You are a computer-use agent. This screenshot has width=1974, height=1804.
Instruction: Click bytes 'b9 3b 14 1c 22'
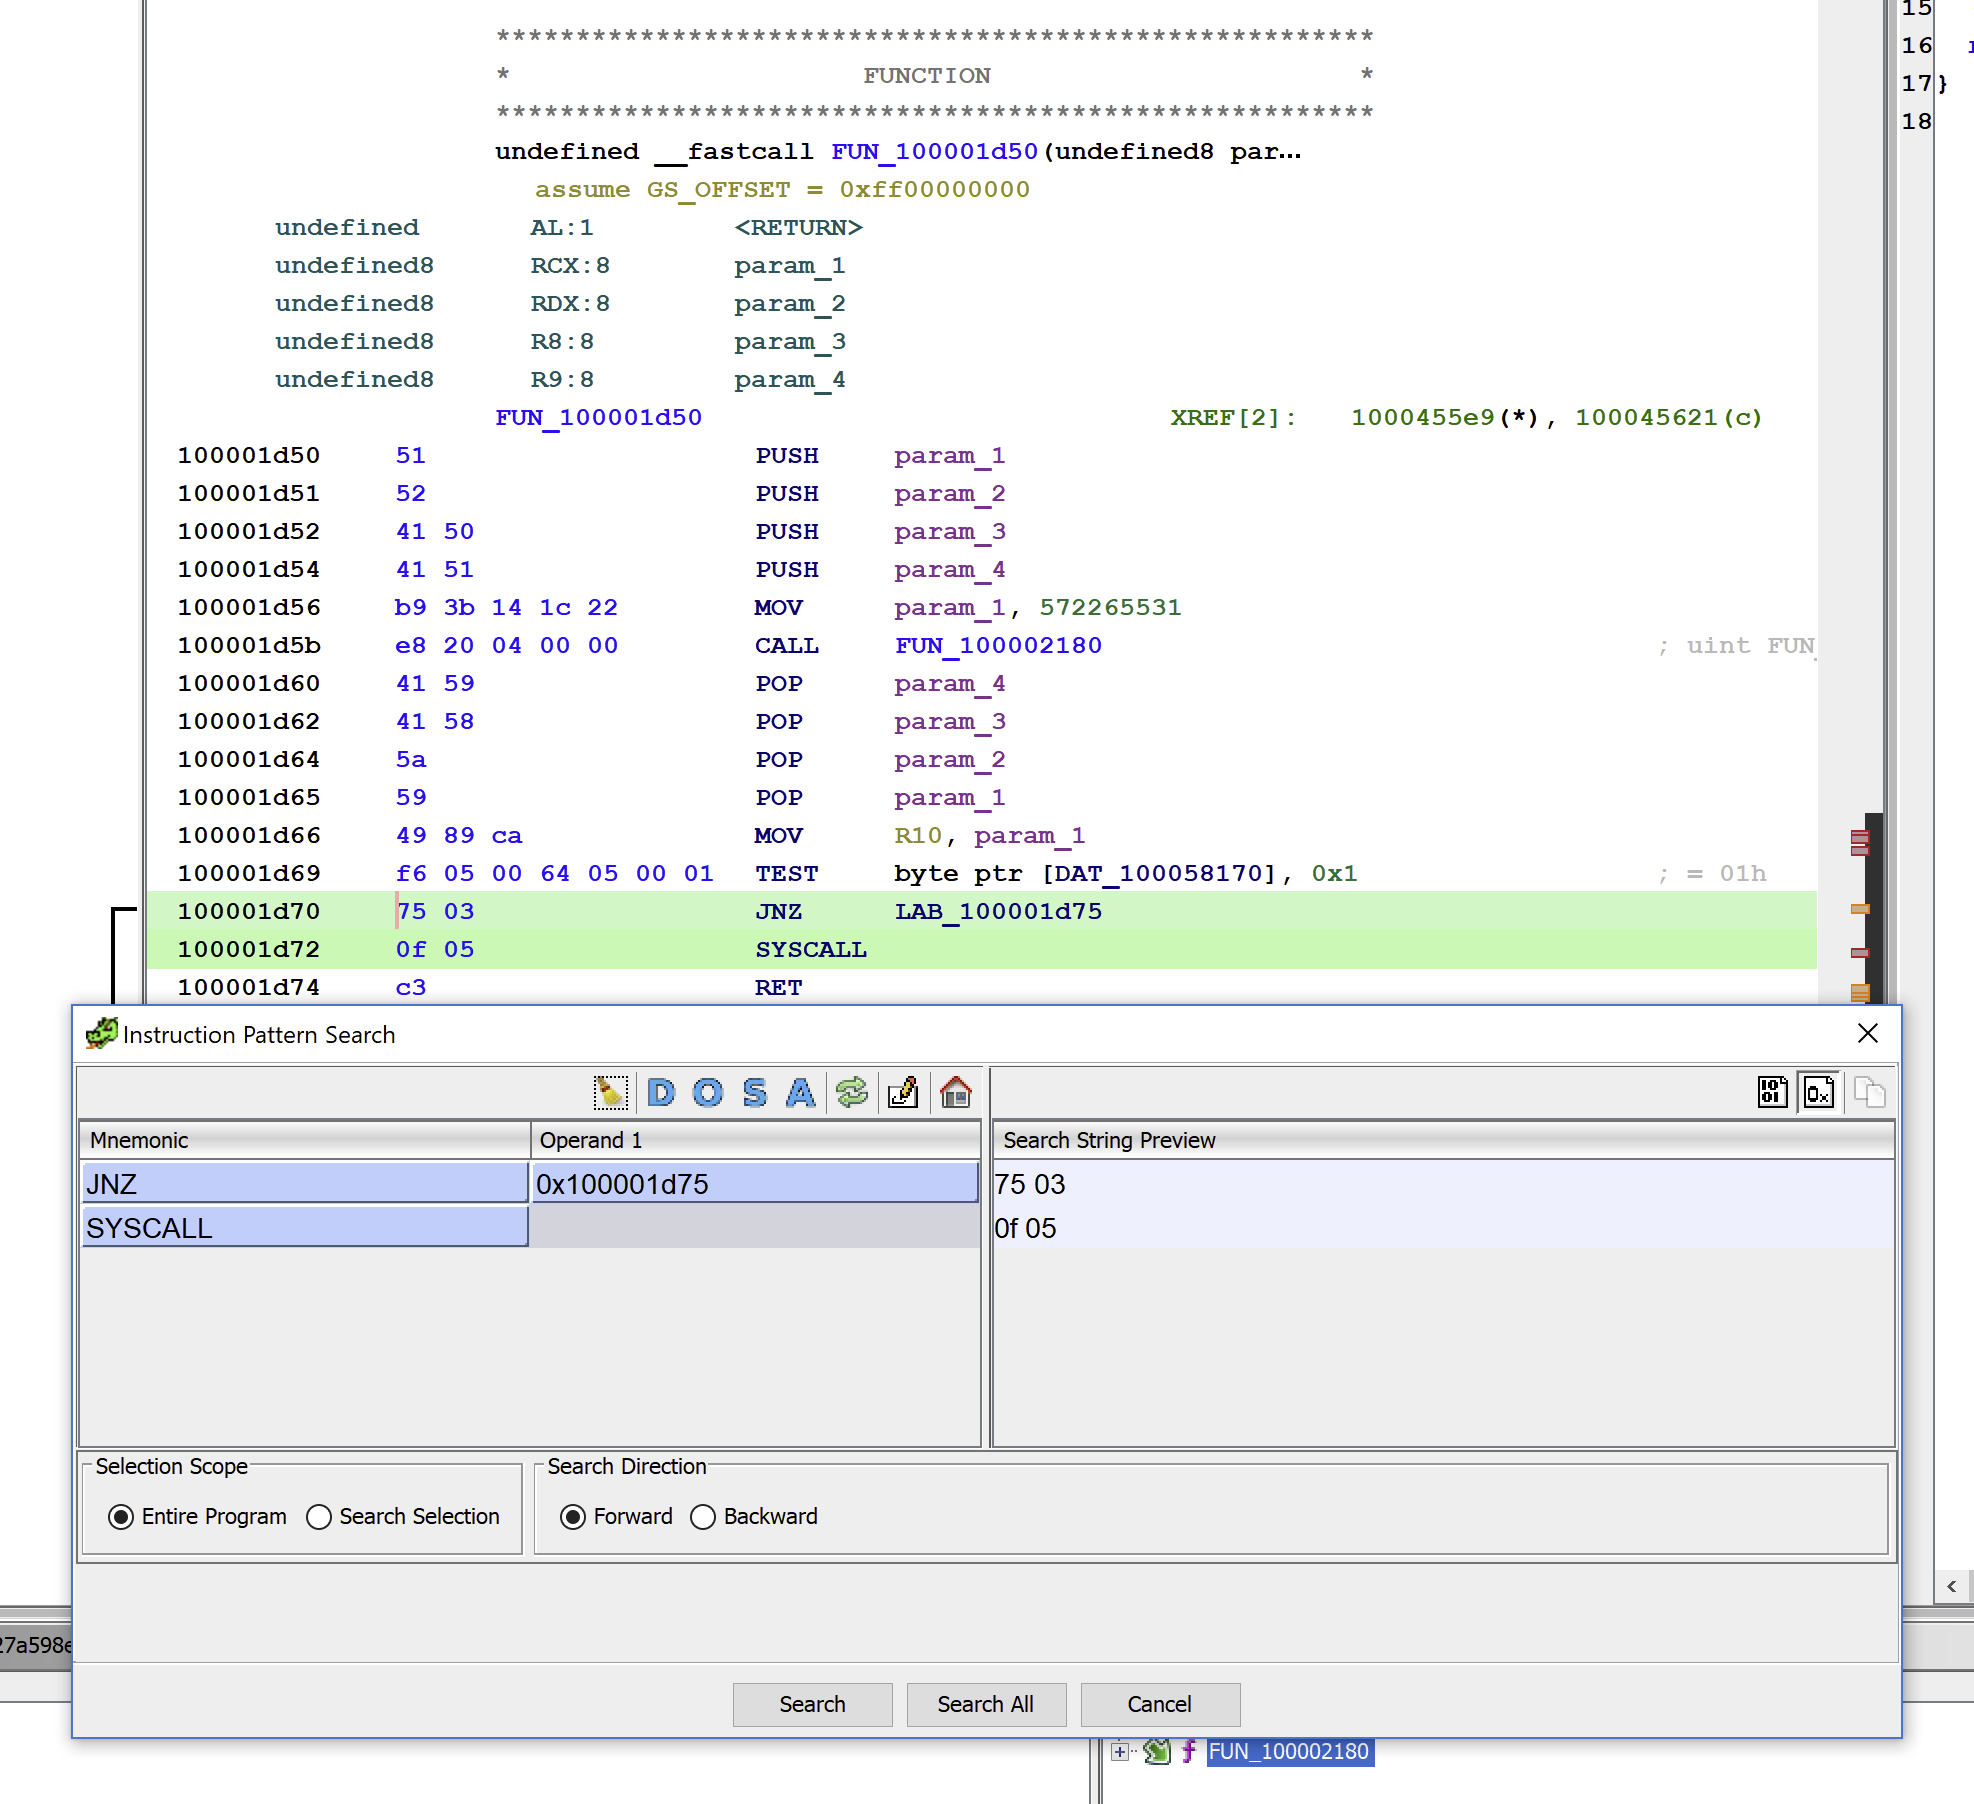pos(506,608)
